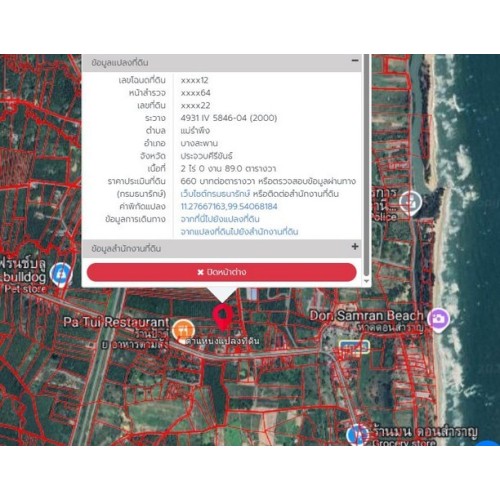Click the ตำแหน่งแปลงที่ดิน label under pin
The image size is (500, 500).
[222, 341]
